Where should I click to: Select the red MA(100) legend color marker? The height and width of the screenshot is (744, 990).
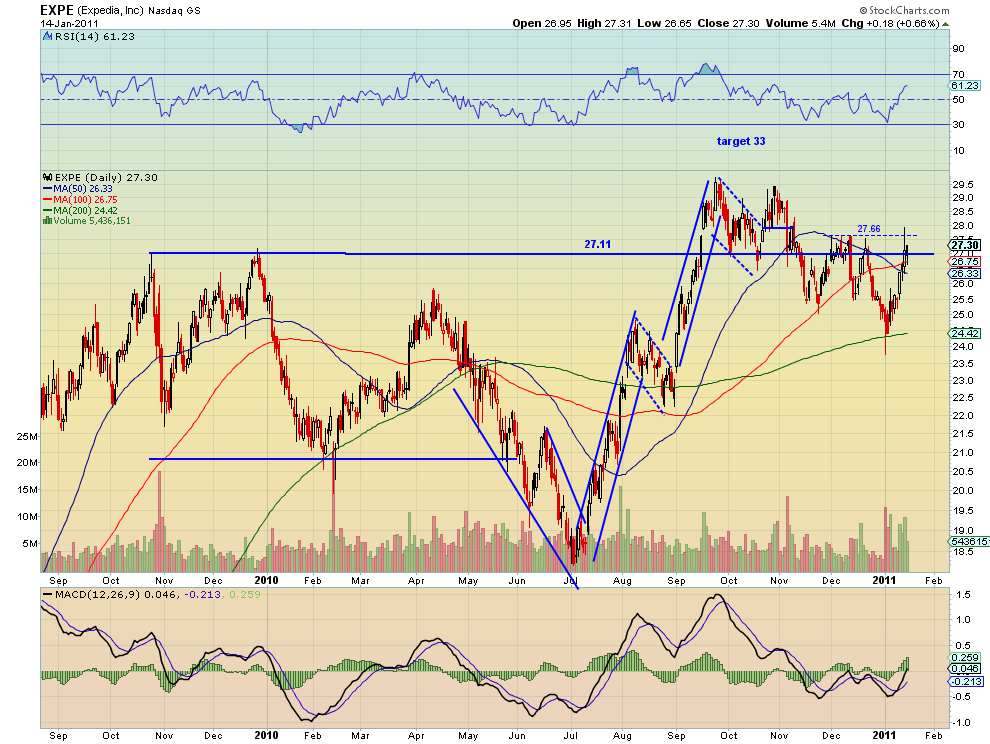tap(47, 200)
